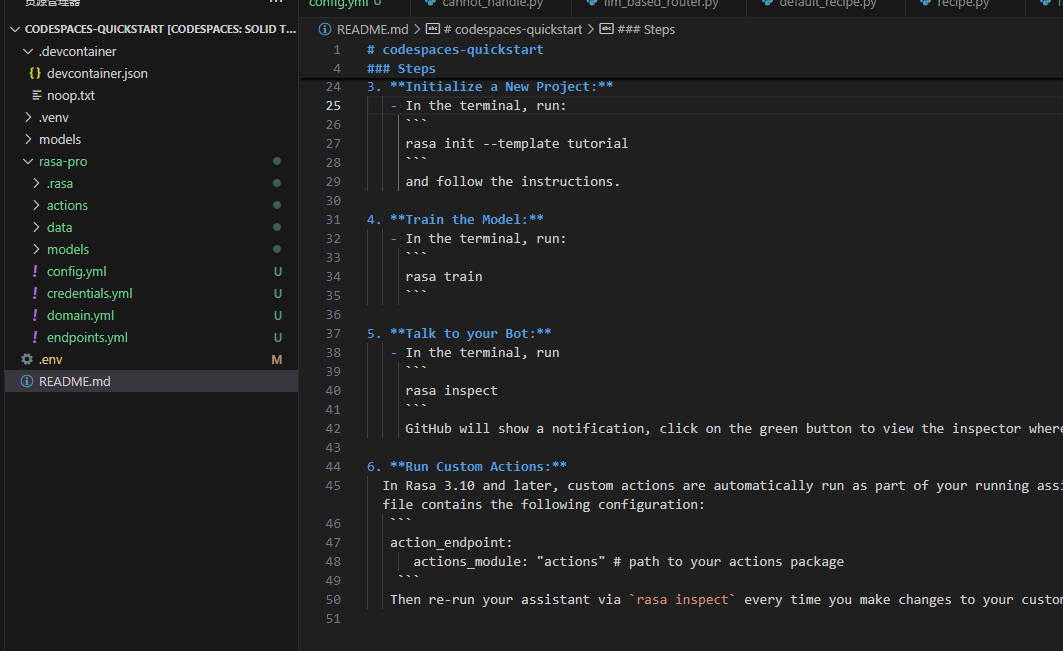This screenshot has height=651, width=1063.
Task: Click the text file icon of noop.txt
Action: pyautogui.click(x=37, y=96)
